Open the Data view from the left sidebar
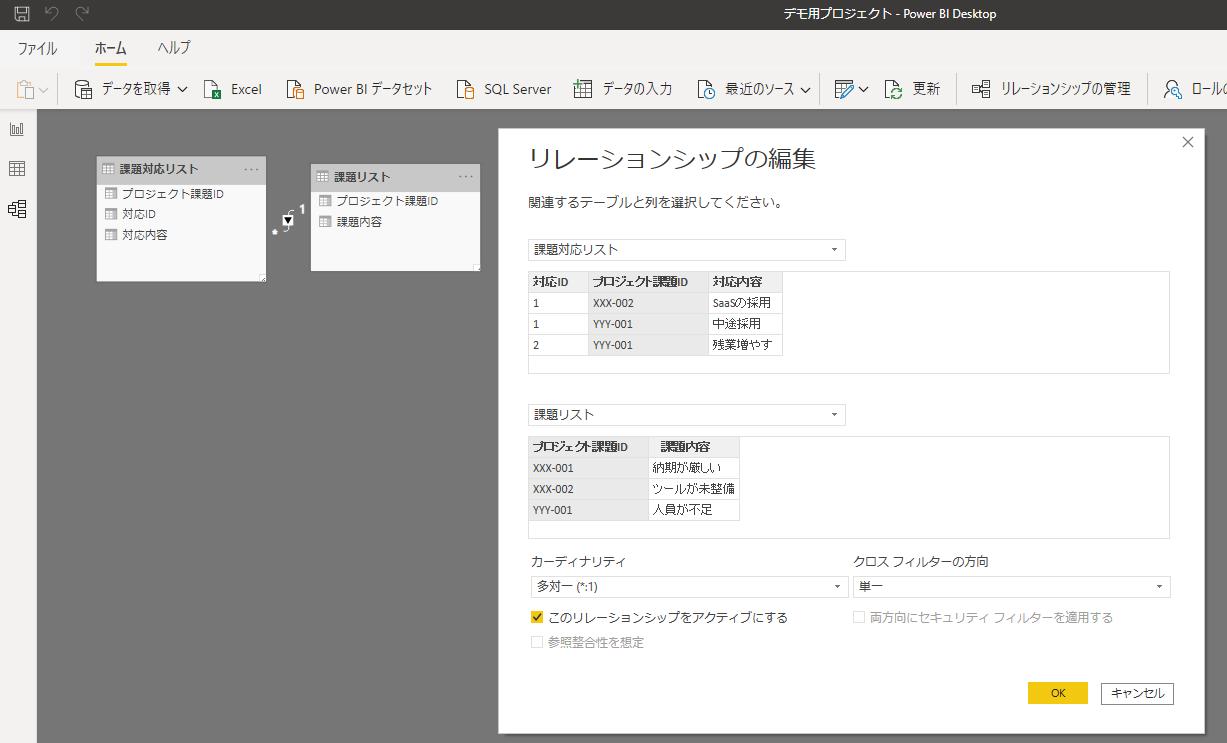The height and width of the screenshot is (743, 1227). click(x=16, y=168)
